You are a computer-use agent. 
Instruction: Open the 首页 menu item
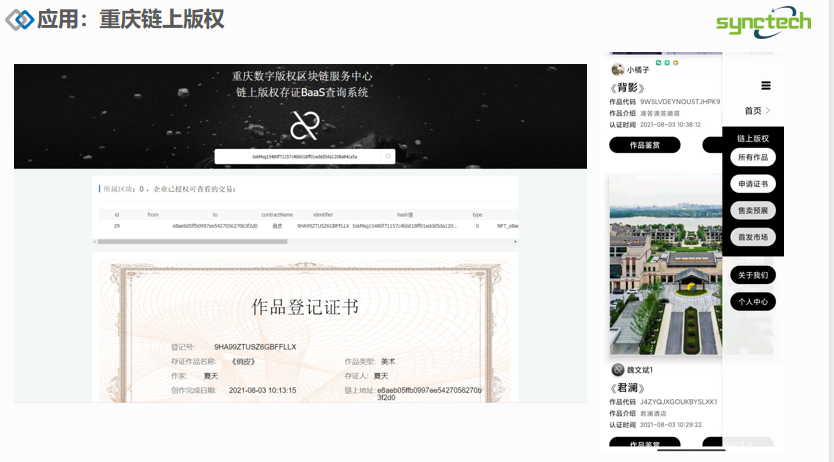(753, 111)
